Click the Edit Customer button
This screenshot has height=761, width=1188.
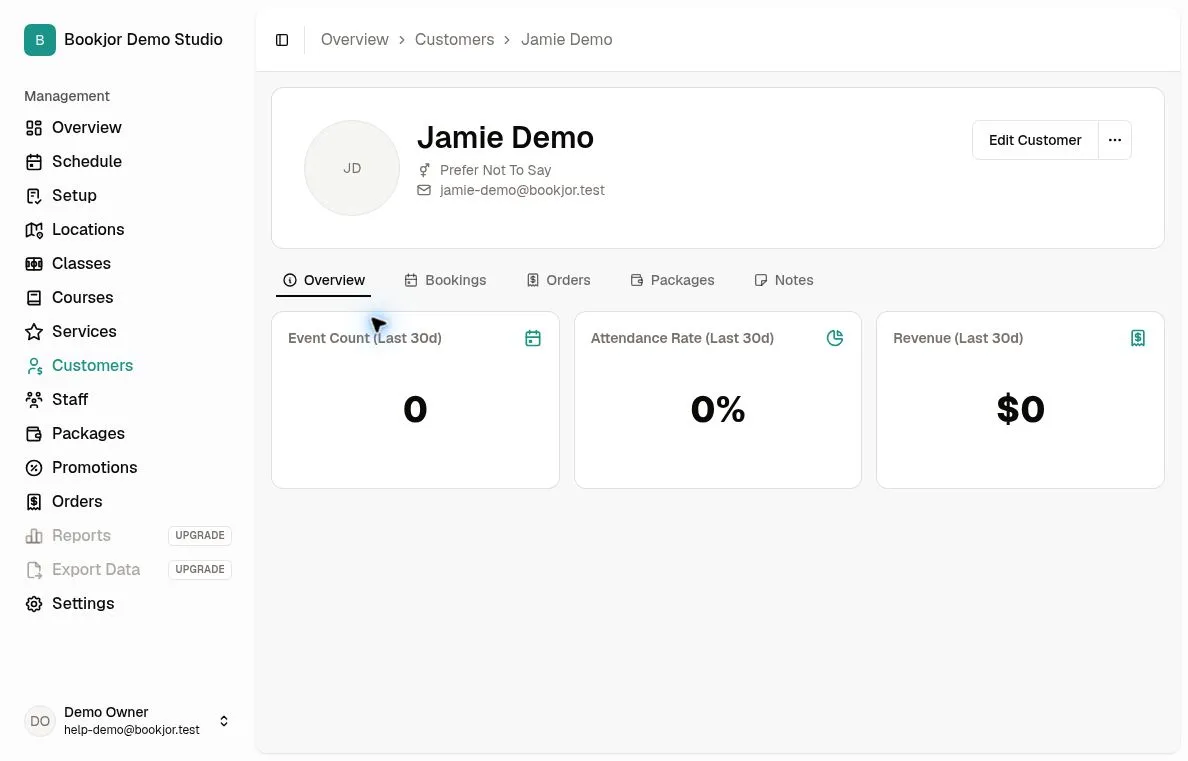coord(1035,140)
